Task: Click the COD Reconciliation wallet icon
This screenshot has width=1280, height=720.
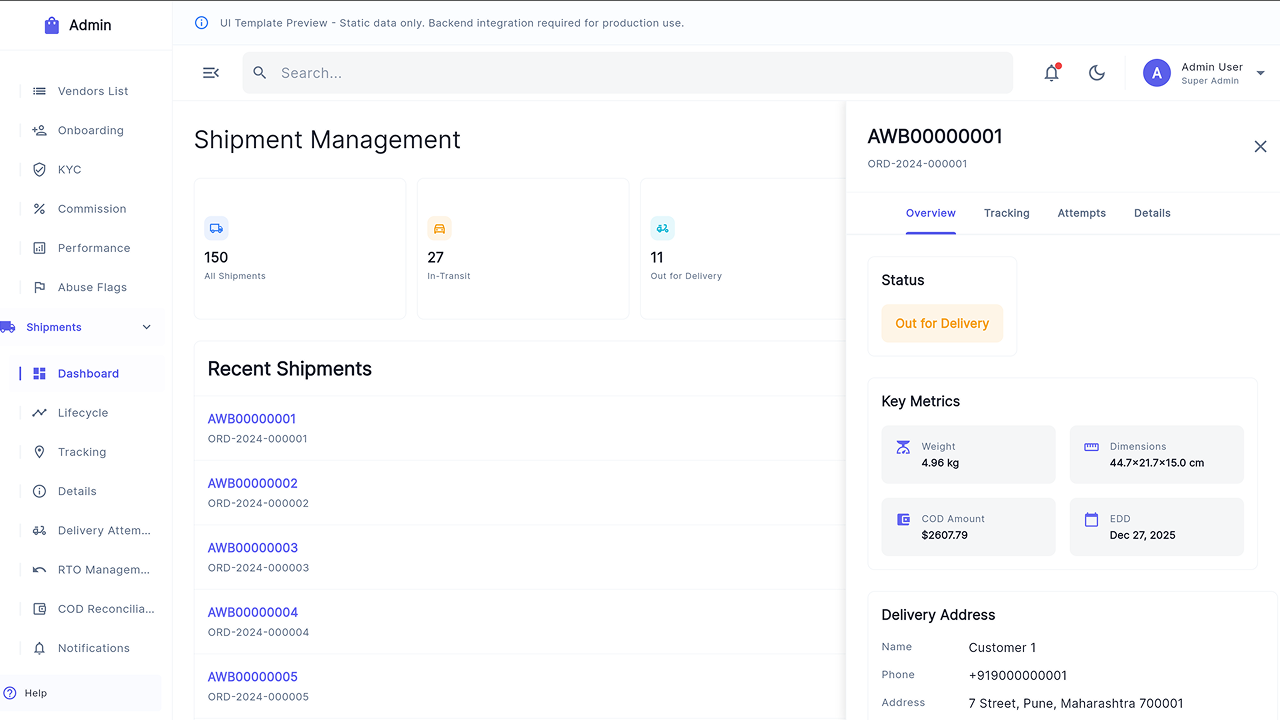Action: [x=39, y=609]
